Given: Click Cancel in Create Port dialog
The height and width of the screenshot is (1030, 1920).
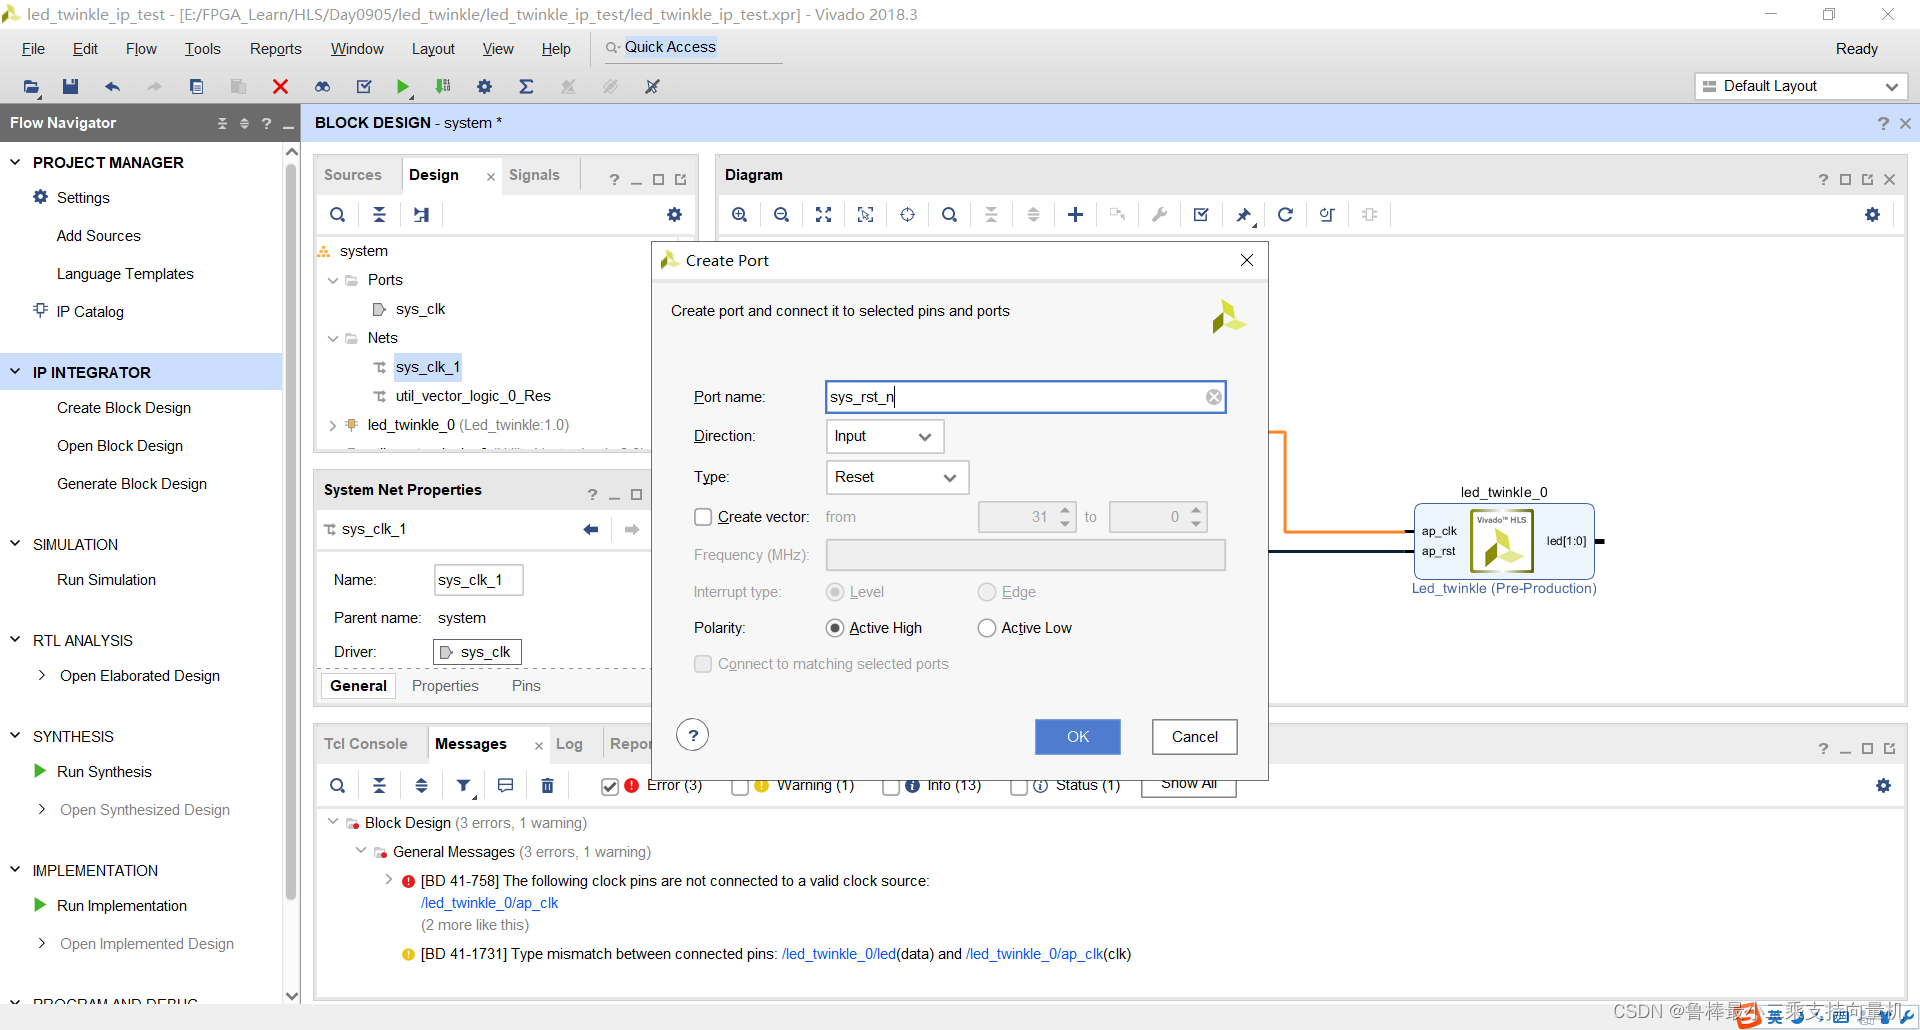Looking at the screenshot, I should [x=1194, y=737].
